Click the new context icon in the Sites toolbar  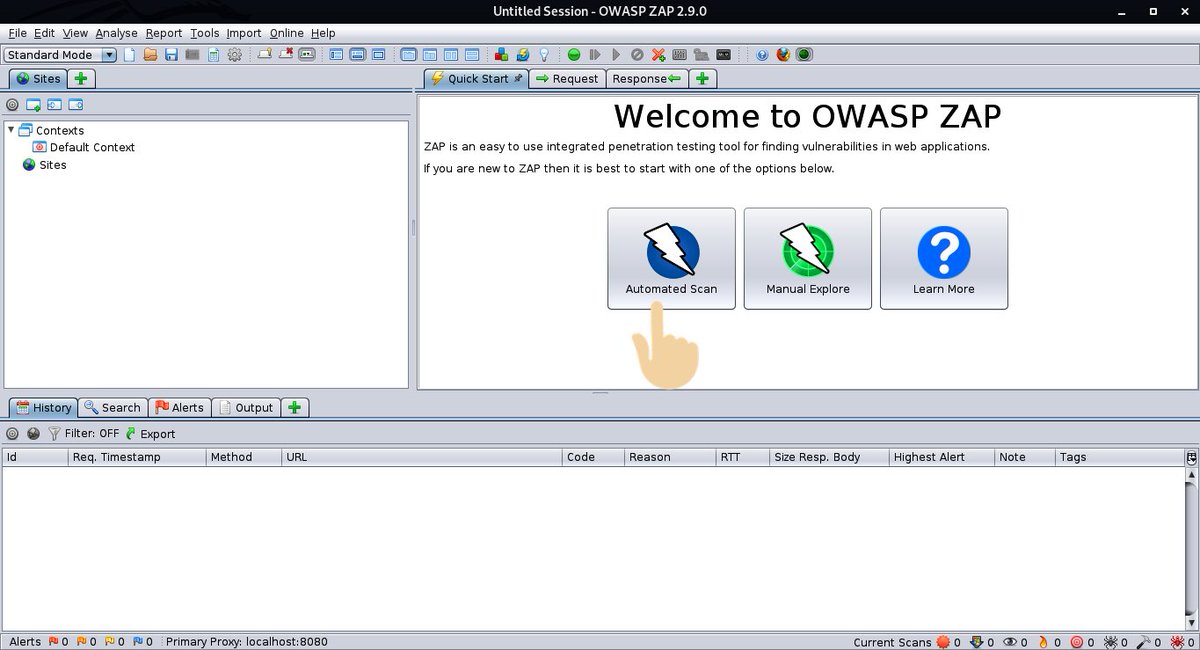coord(33,104)
